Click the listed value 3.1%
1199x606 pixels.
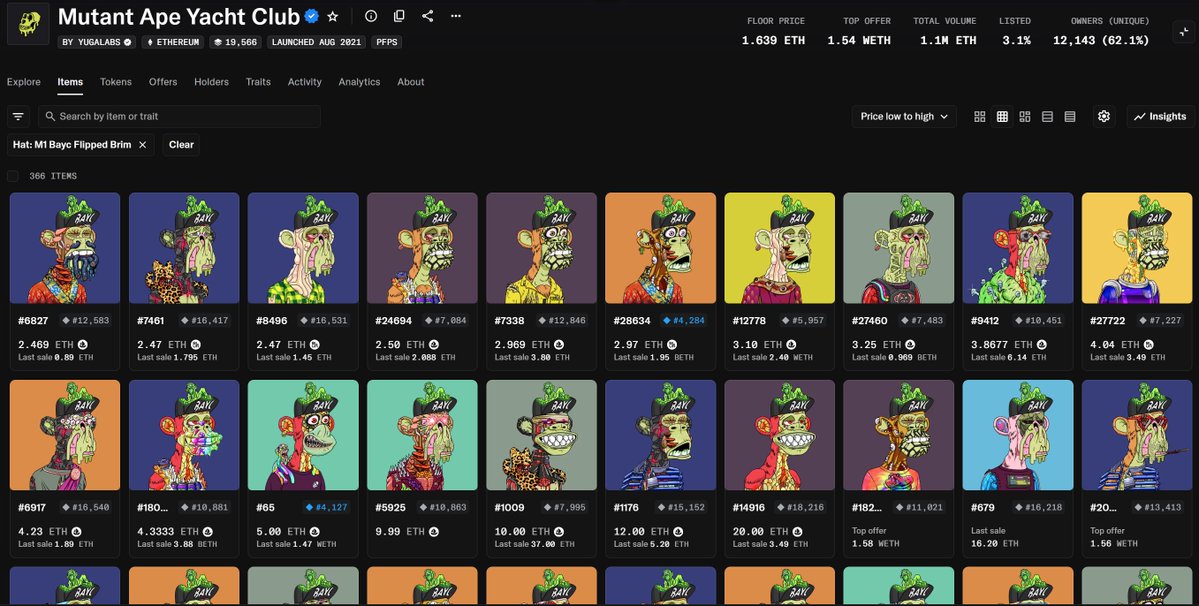1016,41
